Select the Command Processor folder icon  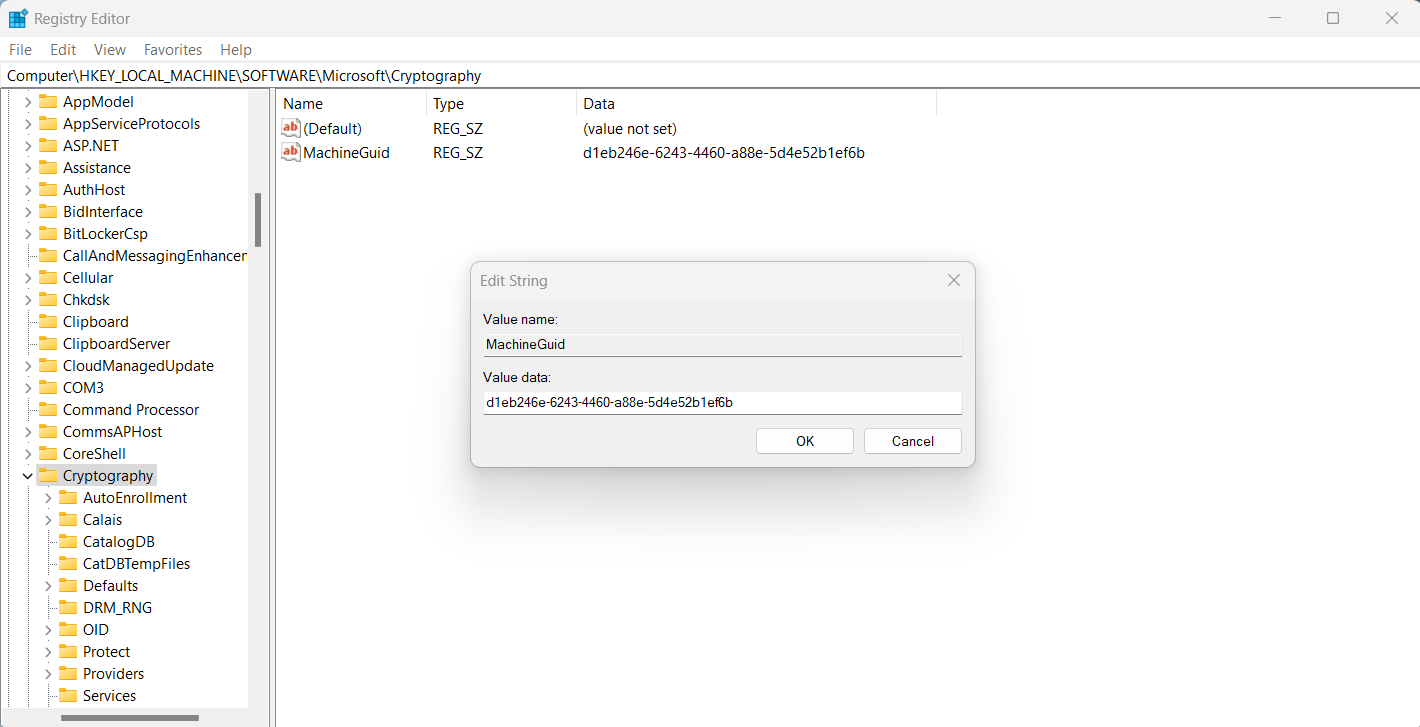[x=48, y=410]
